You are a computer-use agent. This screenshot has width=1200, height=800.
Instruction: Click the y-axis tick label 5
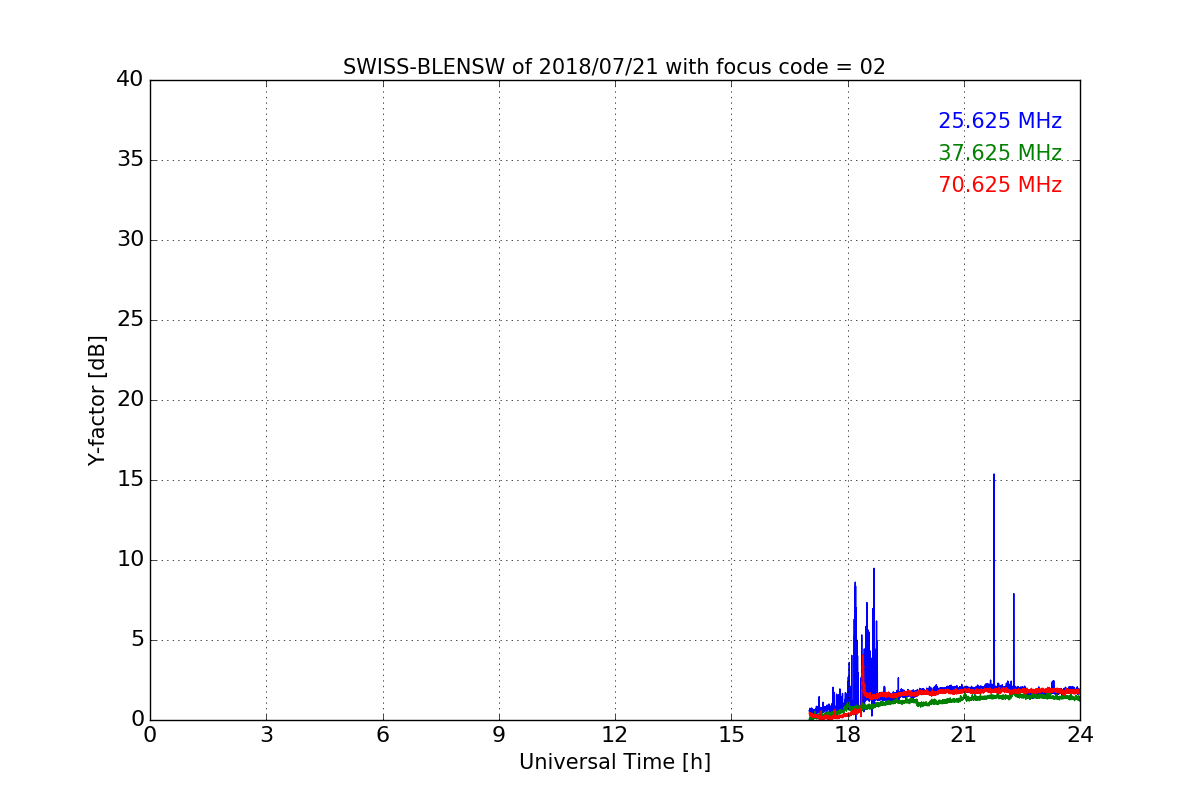137,640
